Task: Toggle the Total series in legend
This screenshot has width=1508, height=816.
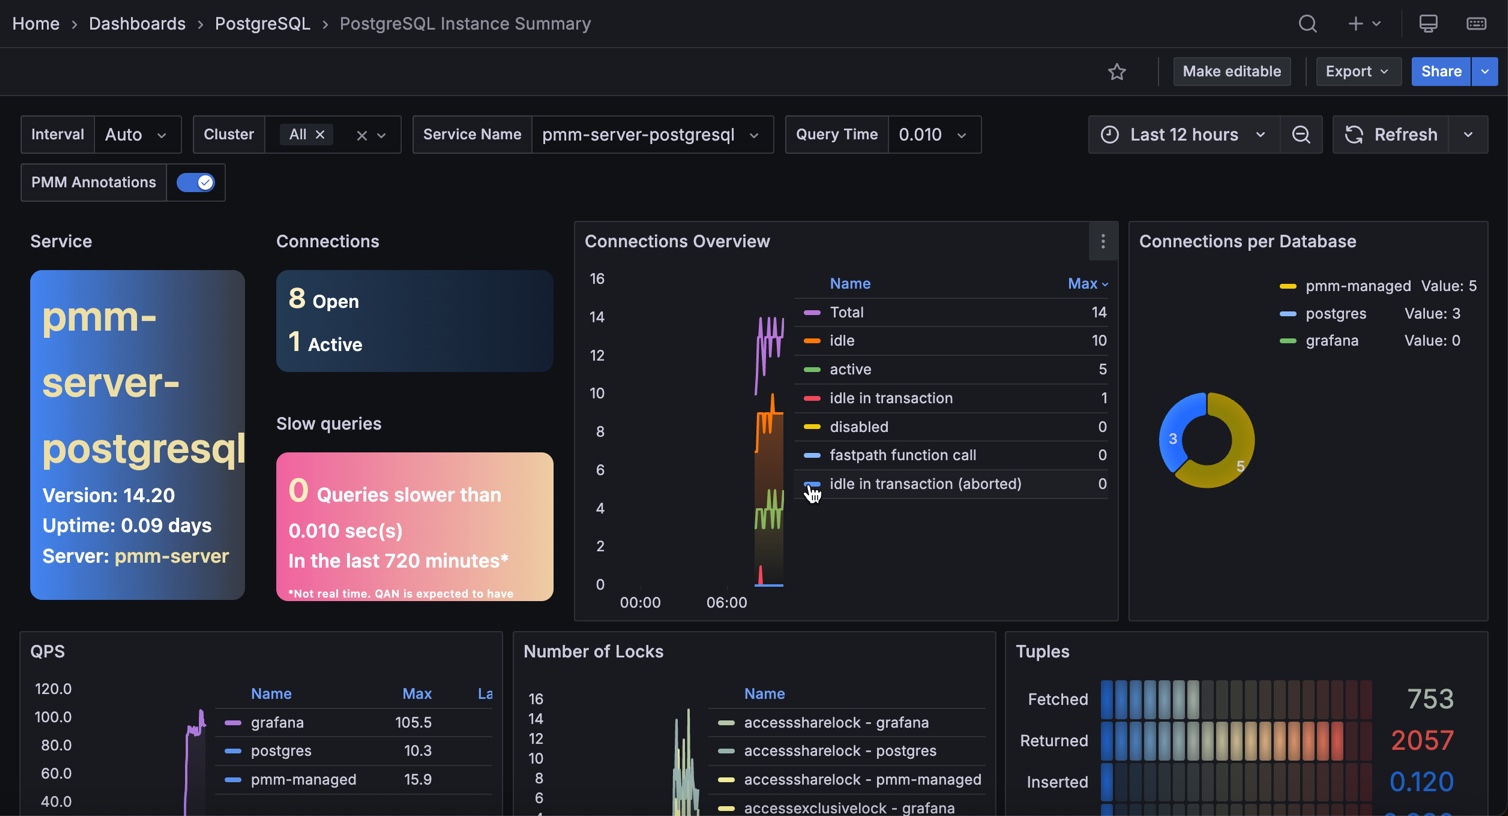Action: pyautogui.click(x=846, y=313)
